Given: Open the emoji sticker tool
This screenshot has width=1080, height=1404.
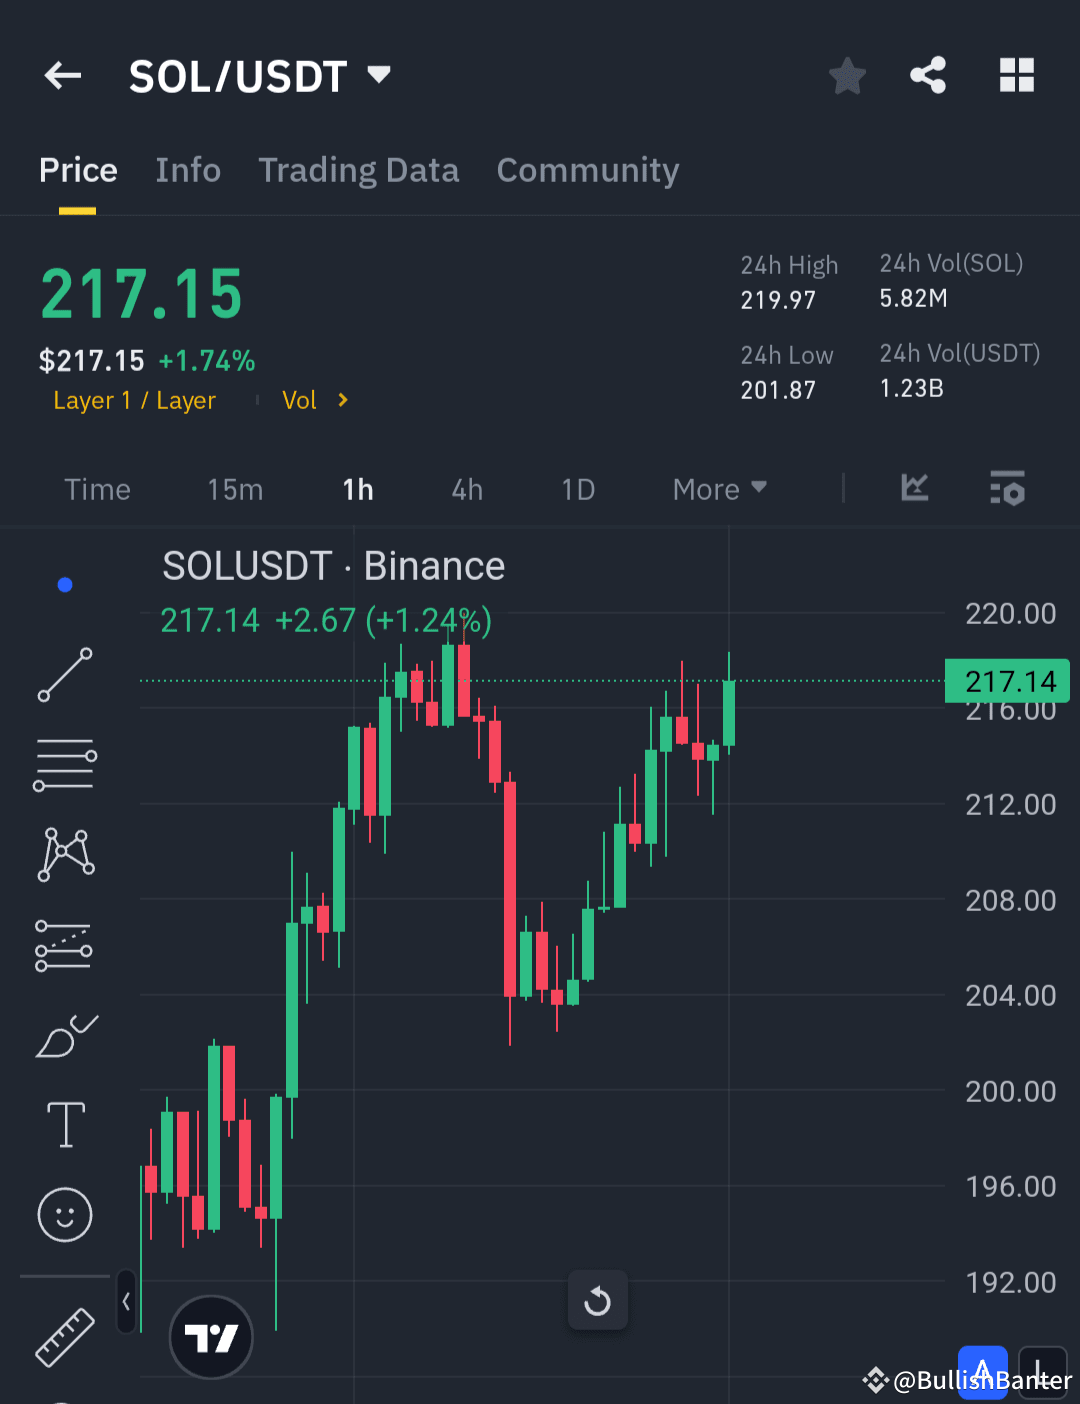Looking at the screenshot, I should pos(65,1215).
